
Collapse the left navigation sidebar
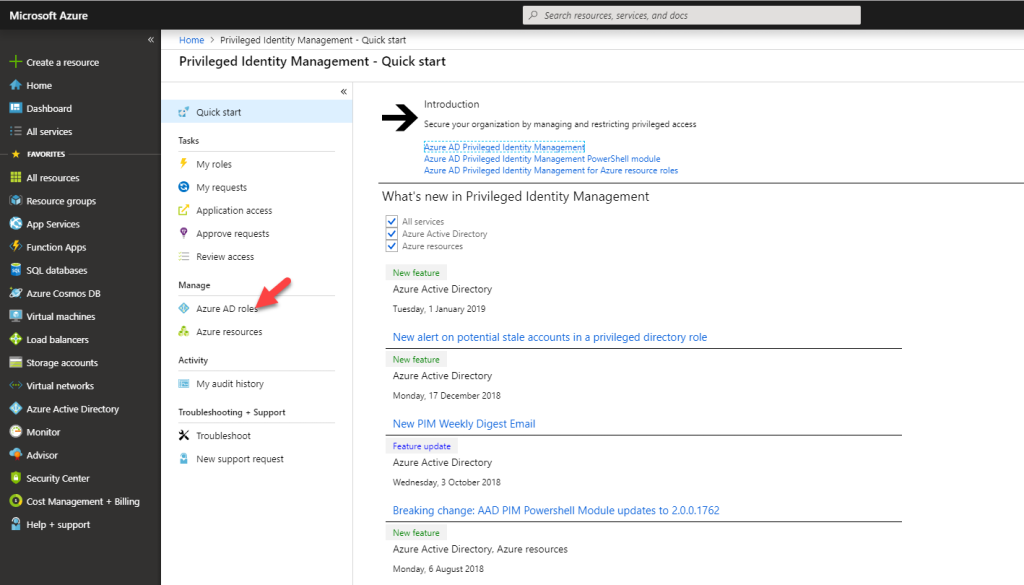151,39
